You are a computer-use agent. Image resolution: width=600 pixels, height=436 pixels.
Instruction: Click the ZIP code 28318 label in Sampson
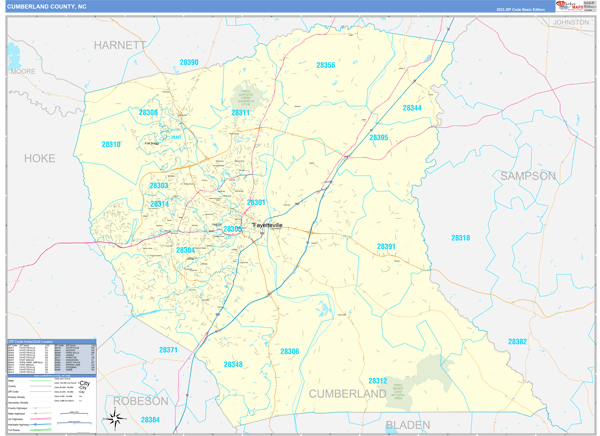click(460, 238)
